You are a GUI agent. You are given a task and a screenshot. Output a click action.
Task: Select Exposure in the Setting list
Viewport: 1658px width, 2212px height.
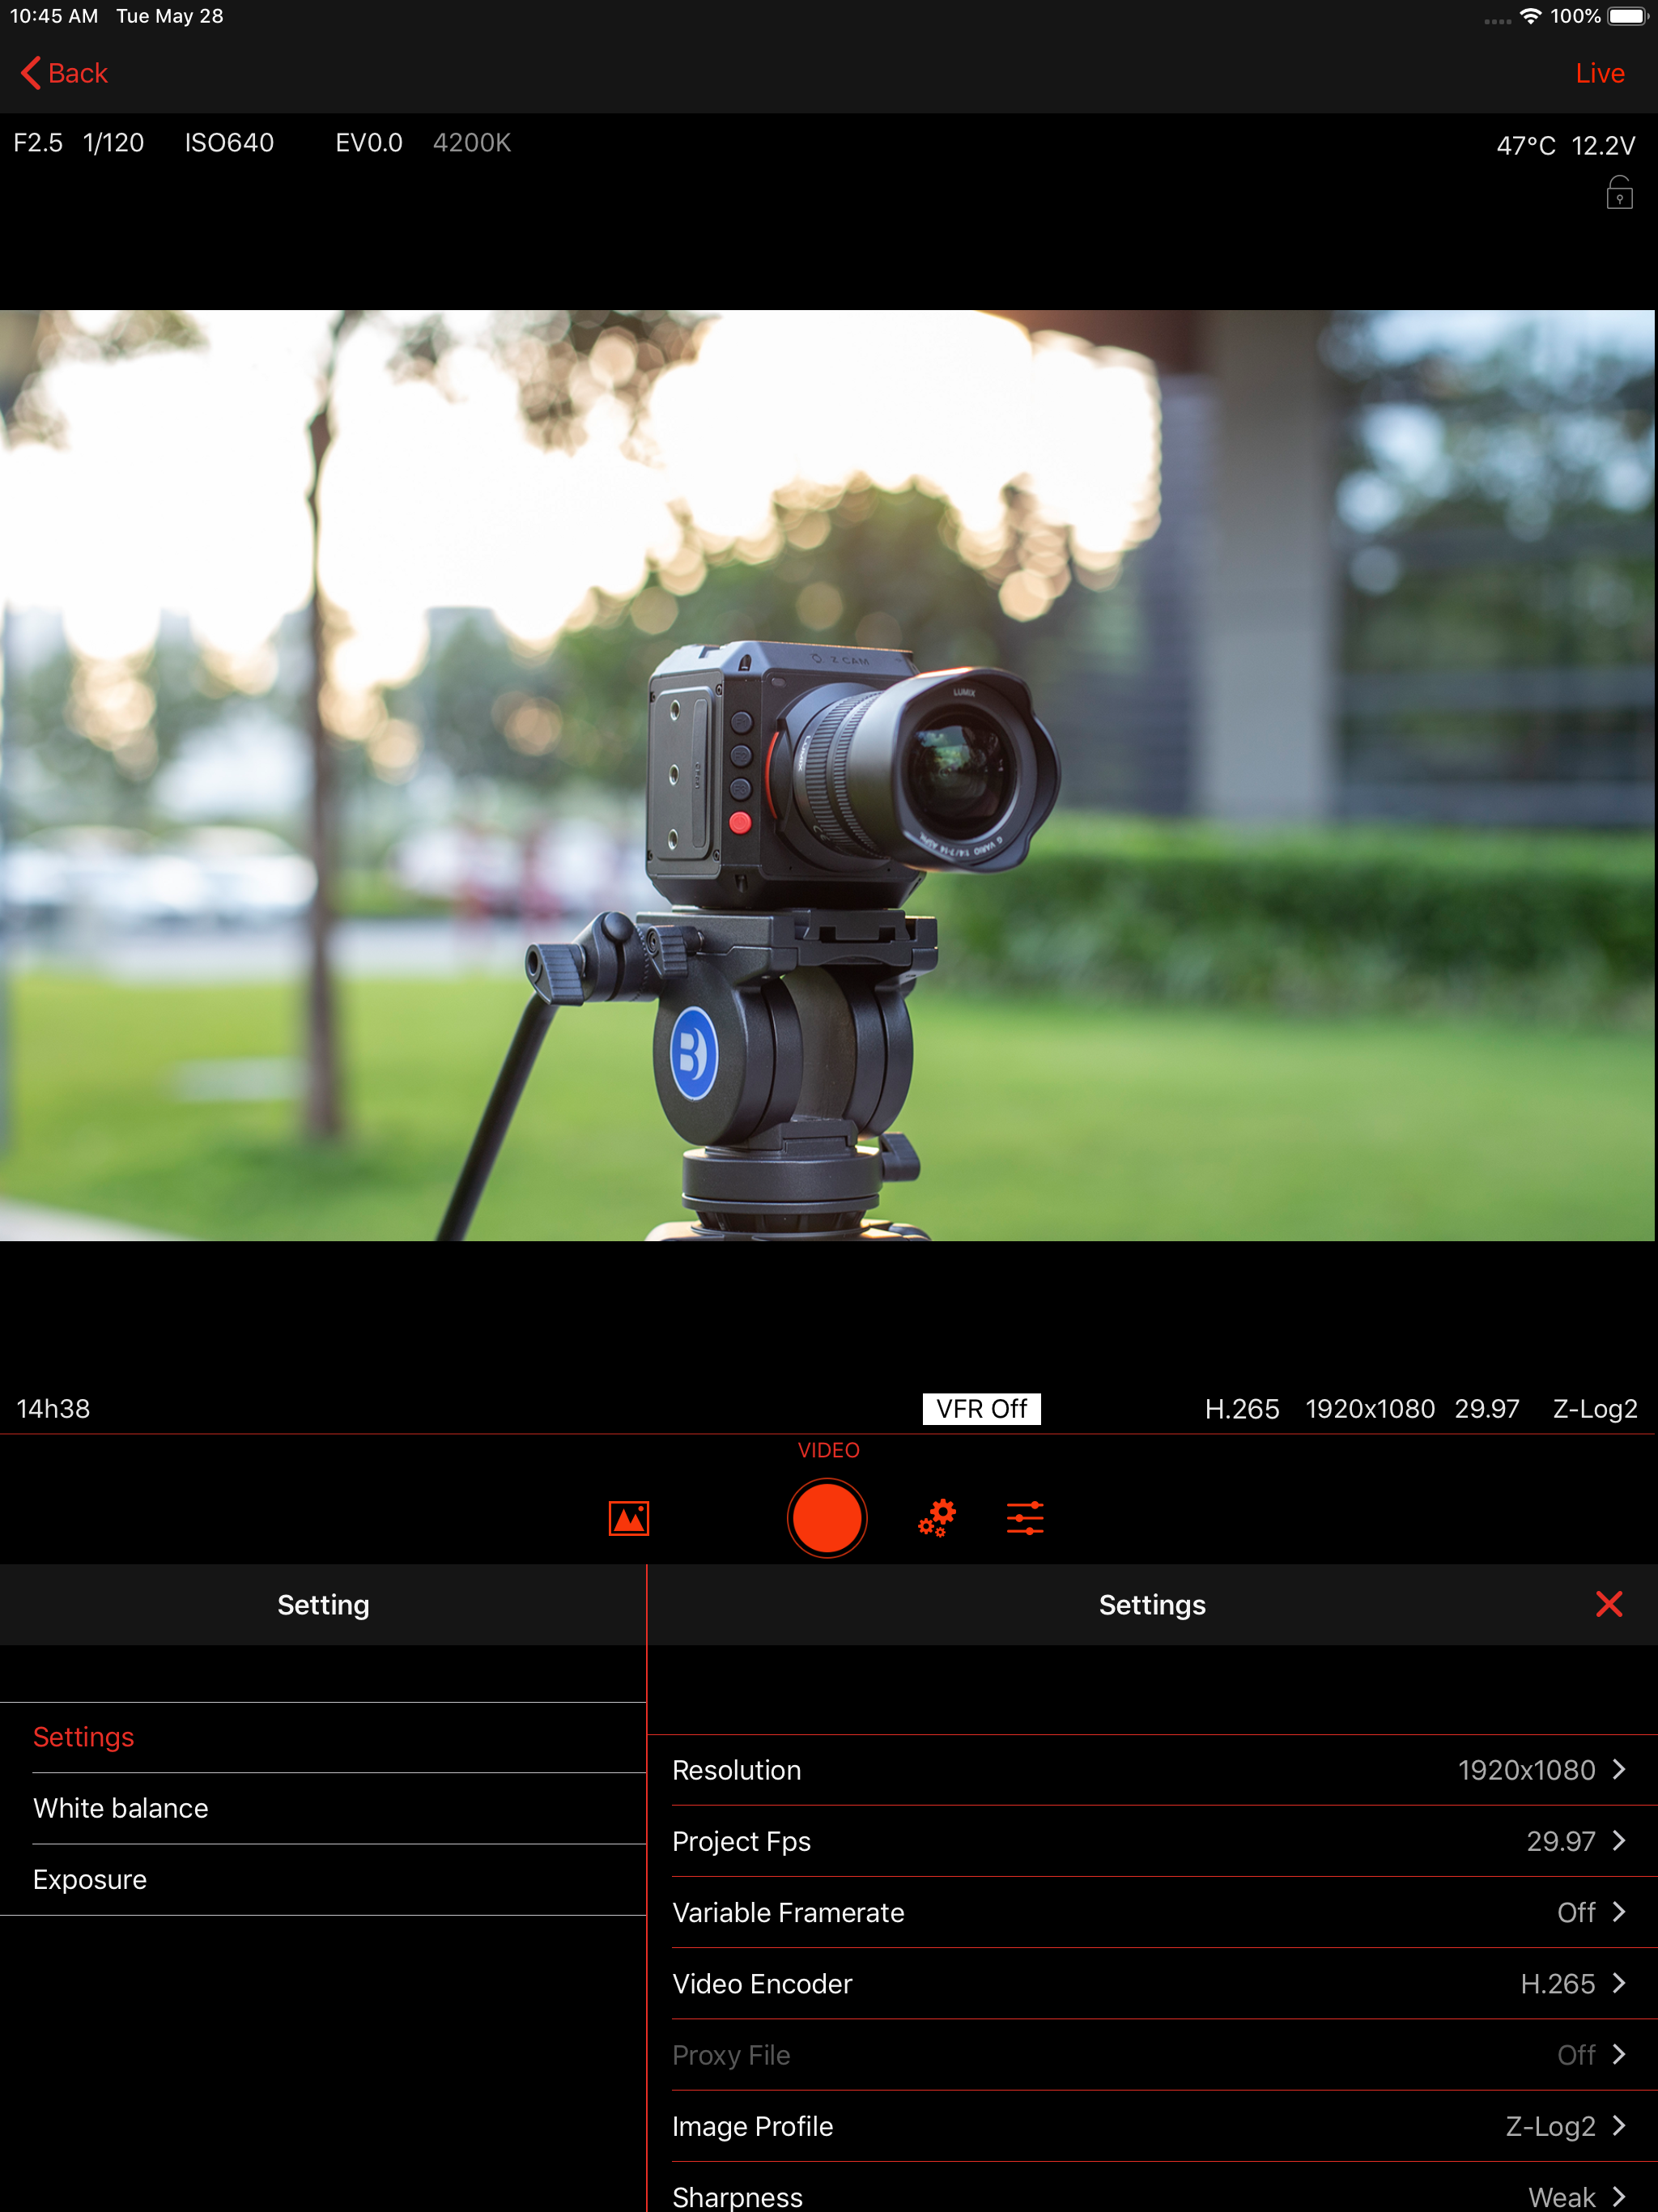tap(90, 1879)
